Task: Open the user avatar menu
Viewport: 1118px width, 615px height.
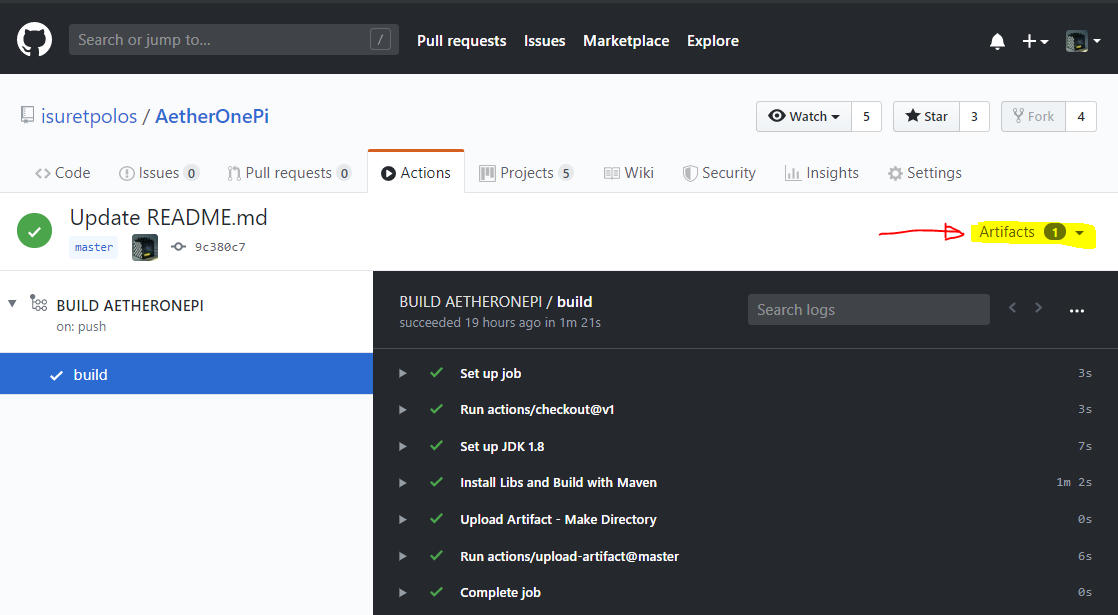Action: pos(1082,41)
